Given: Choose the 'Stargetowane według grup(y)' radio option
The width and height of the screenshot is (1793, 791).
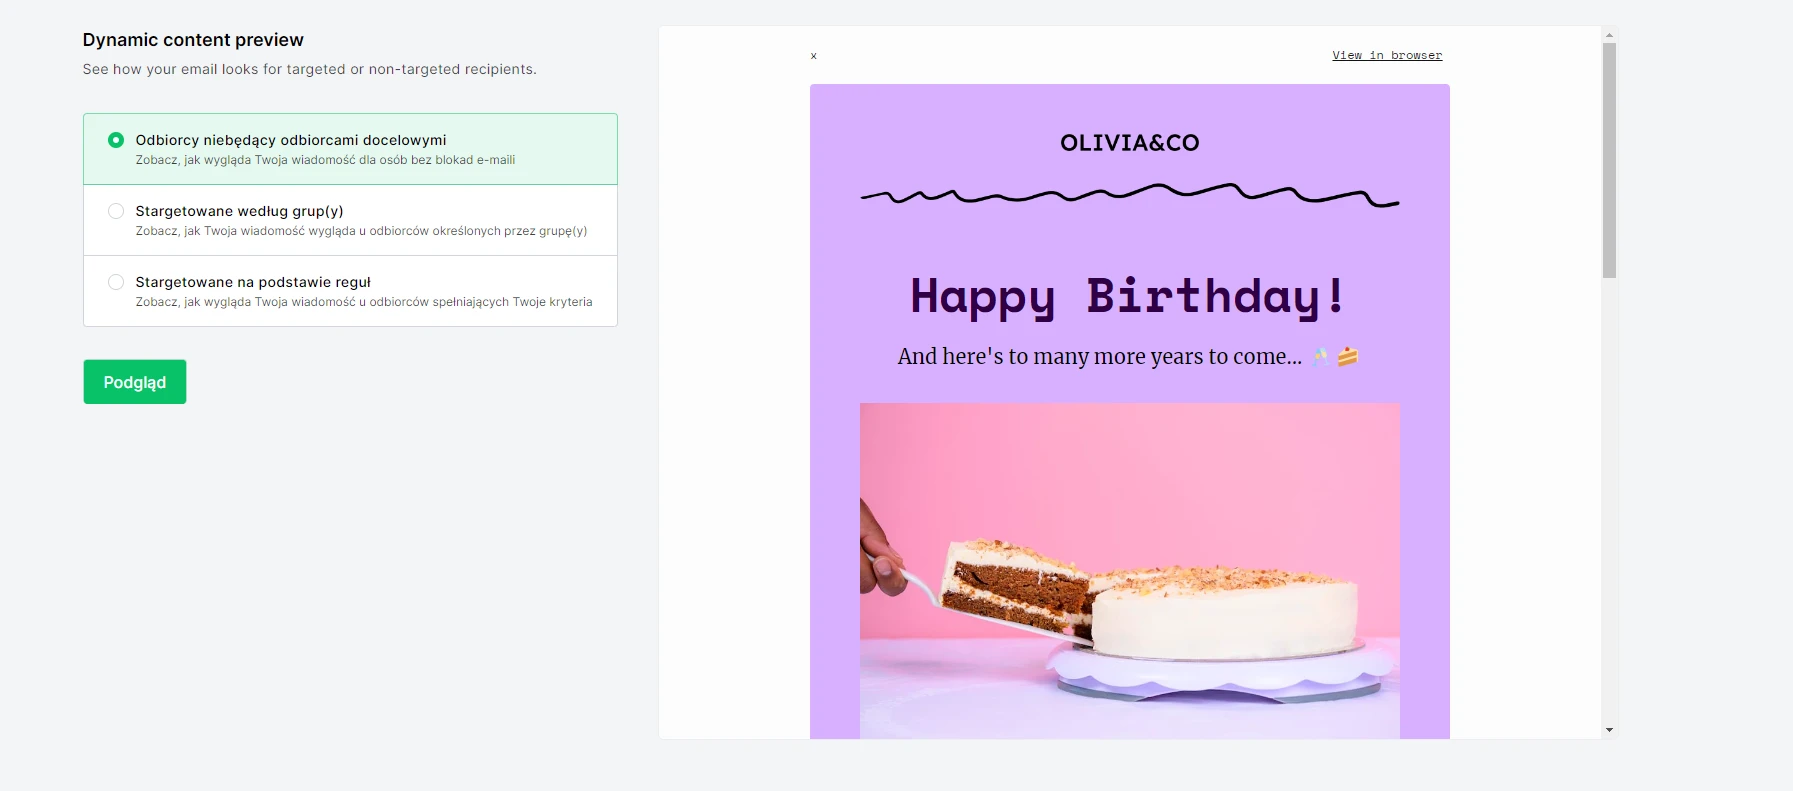Looking at the screenshot, I should [x=116, y=211].
